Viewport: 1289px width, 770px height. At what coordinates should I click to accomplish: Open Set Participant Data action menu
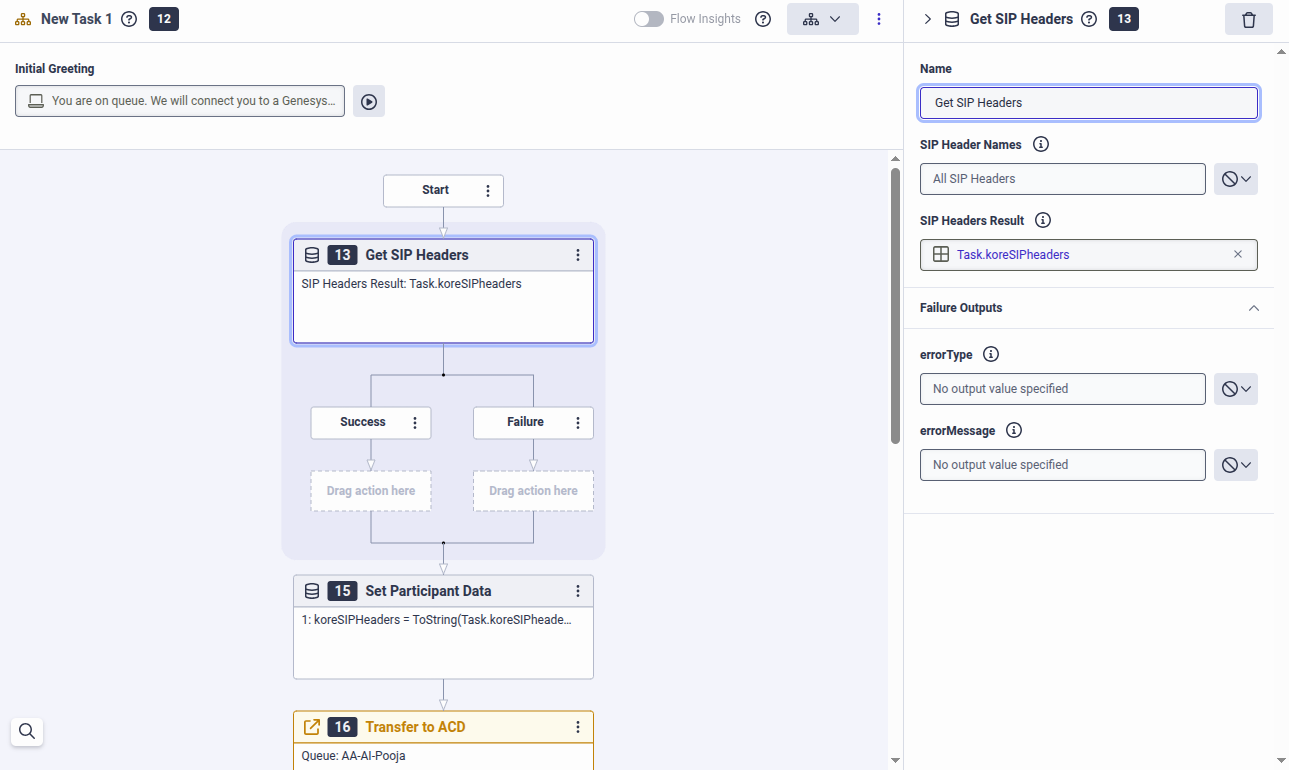point(578,591)
